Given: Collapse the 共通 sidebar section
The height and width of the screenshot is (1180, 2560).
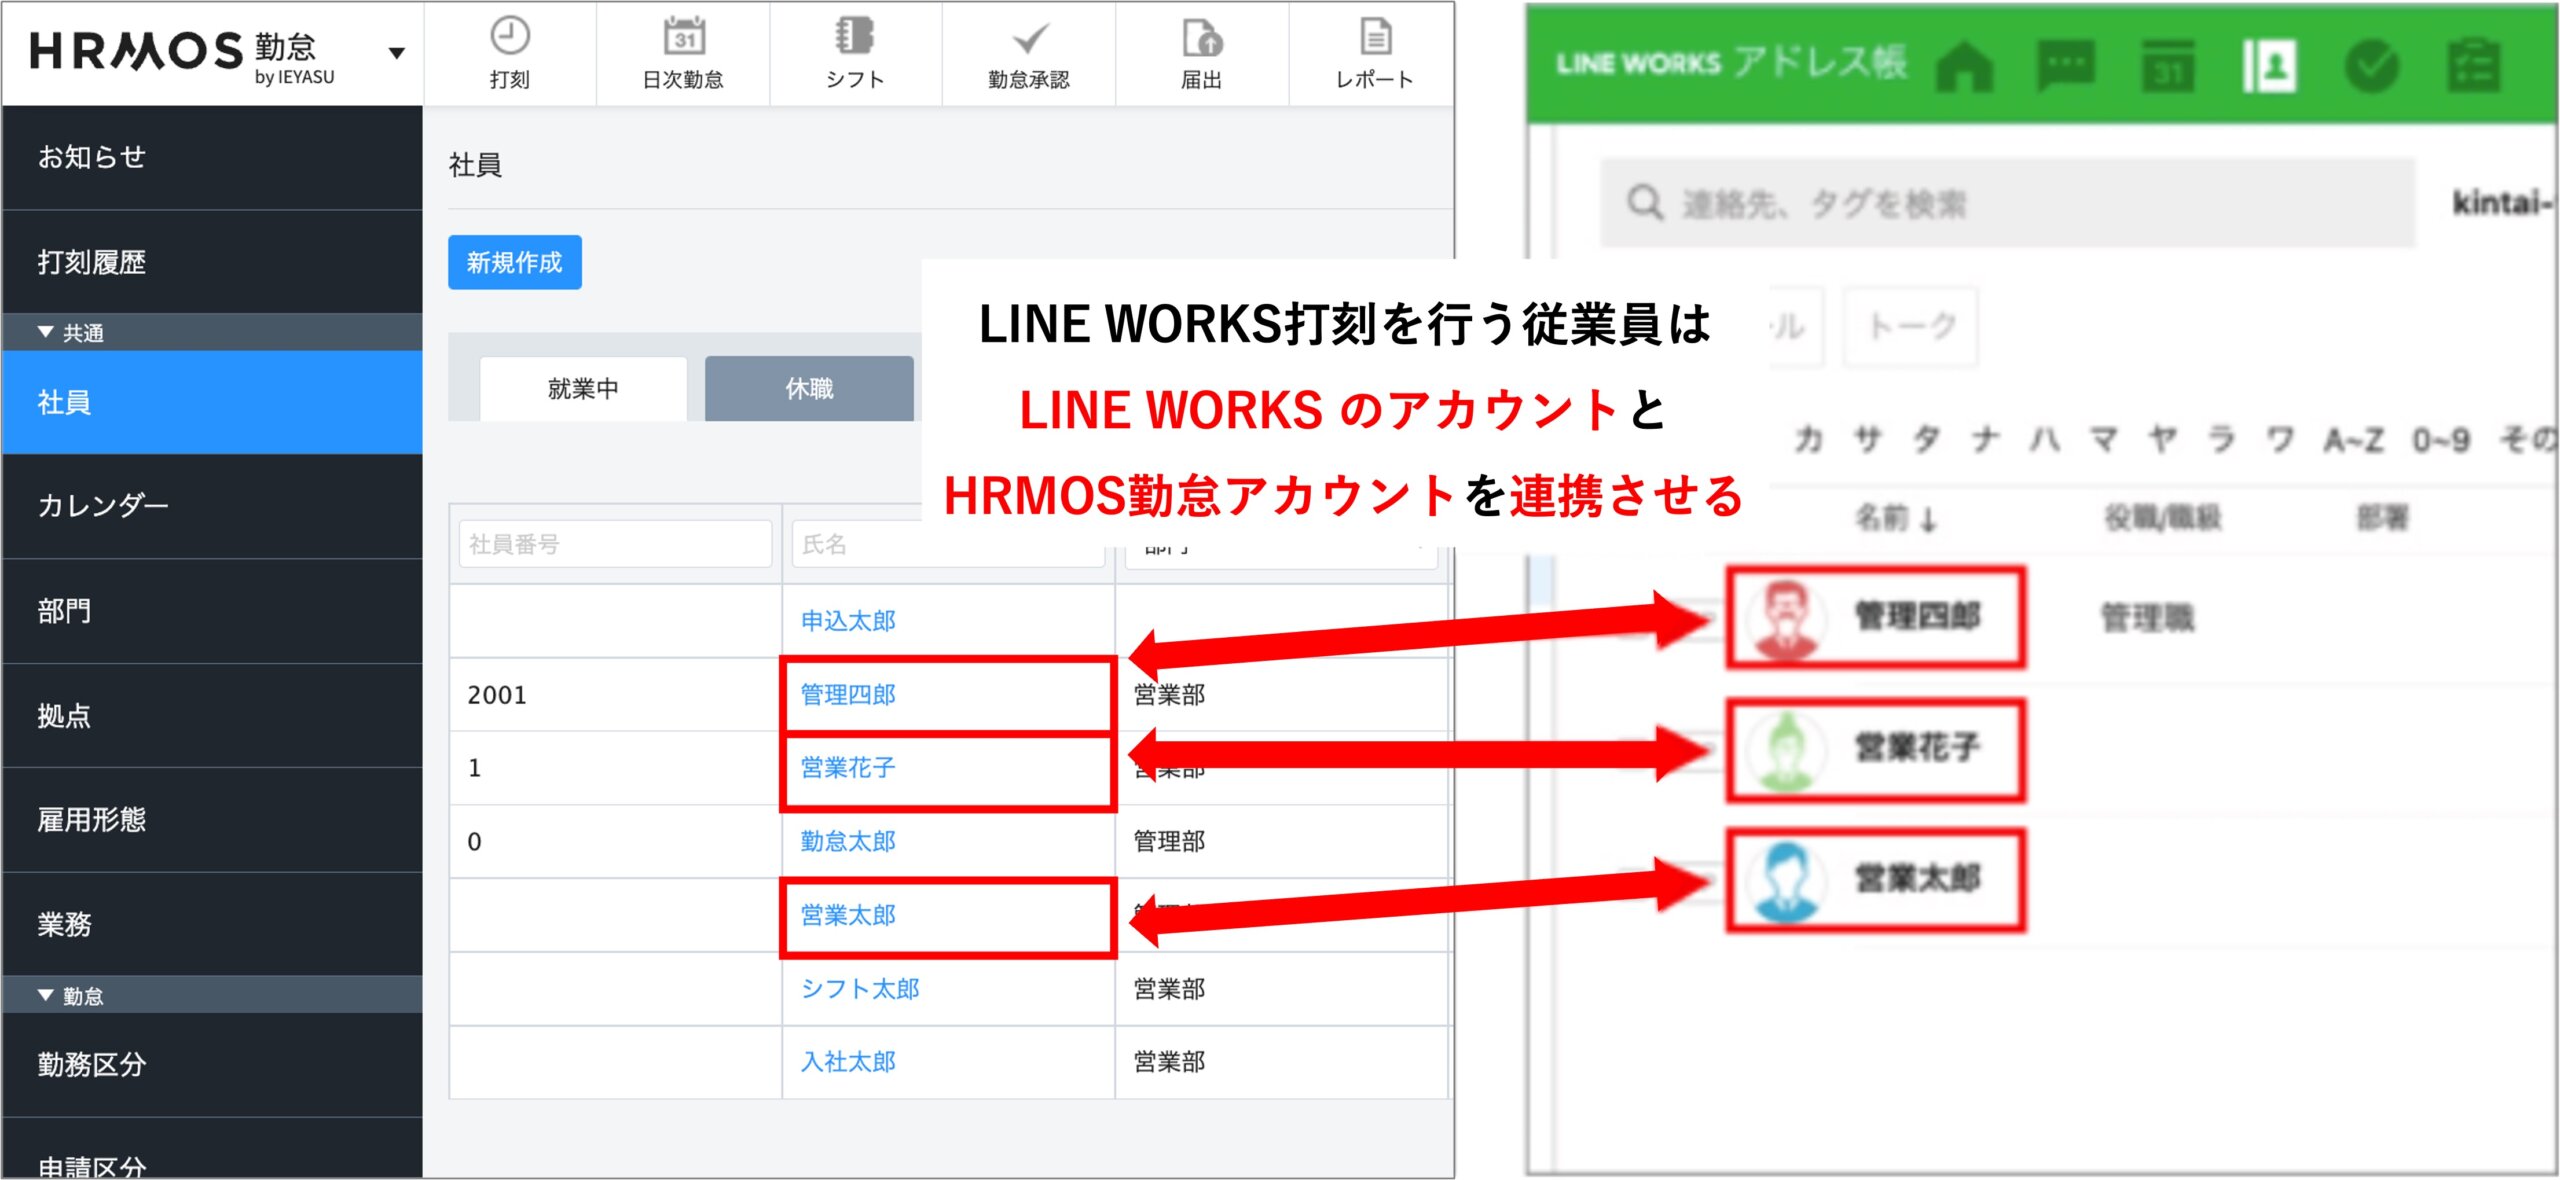Looking at the screenshot, I should [x=46, y=332].
